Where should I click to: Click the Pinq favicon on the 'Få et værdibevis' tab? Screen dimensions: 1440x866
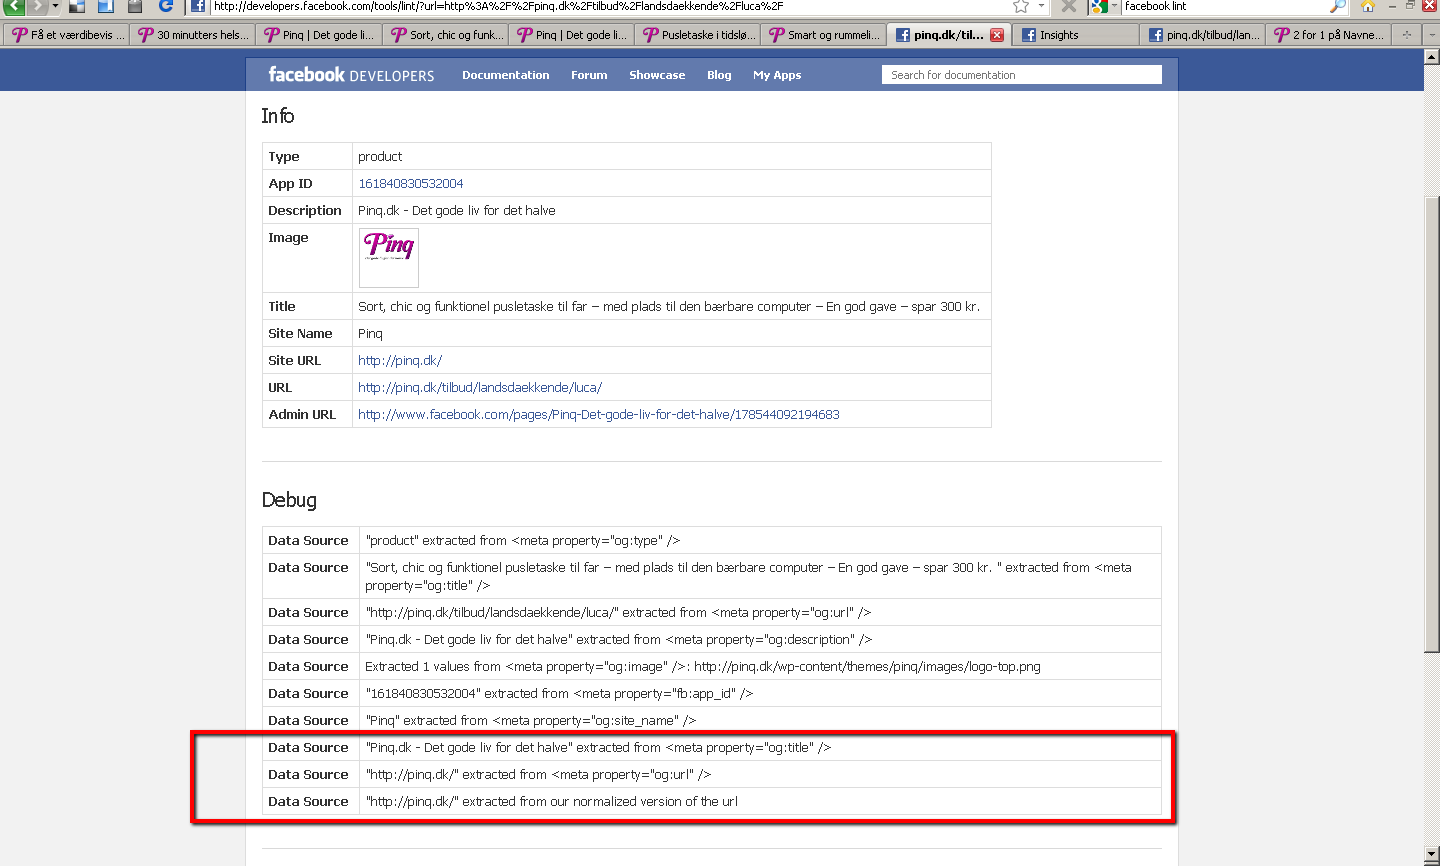click(x=19, y=35)
